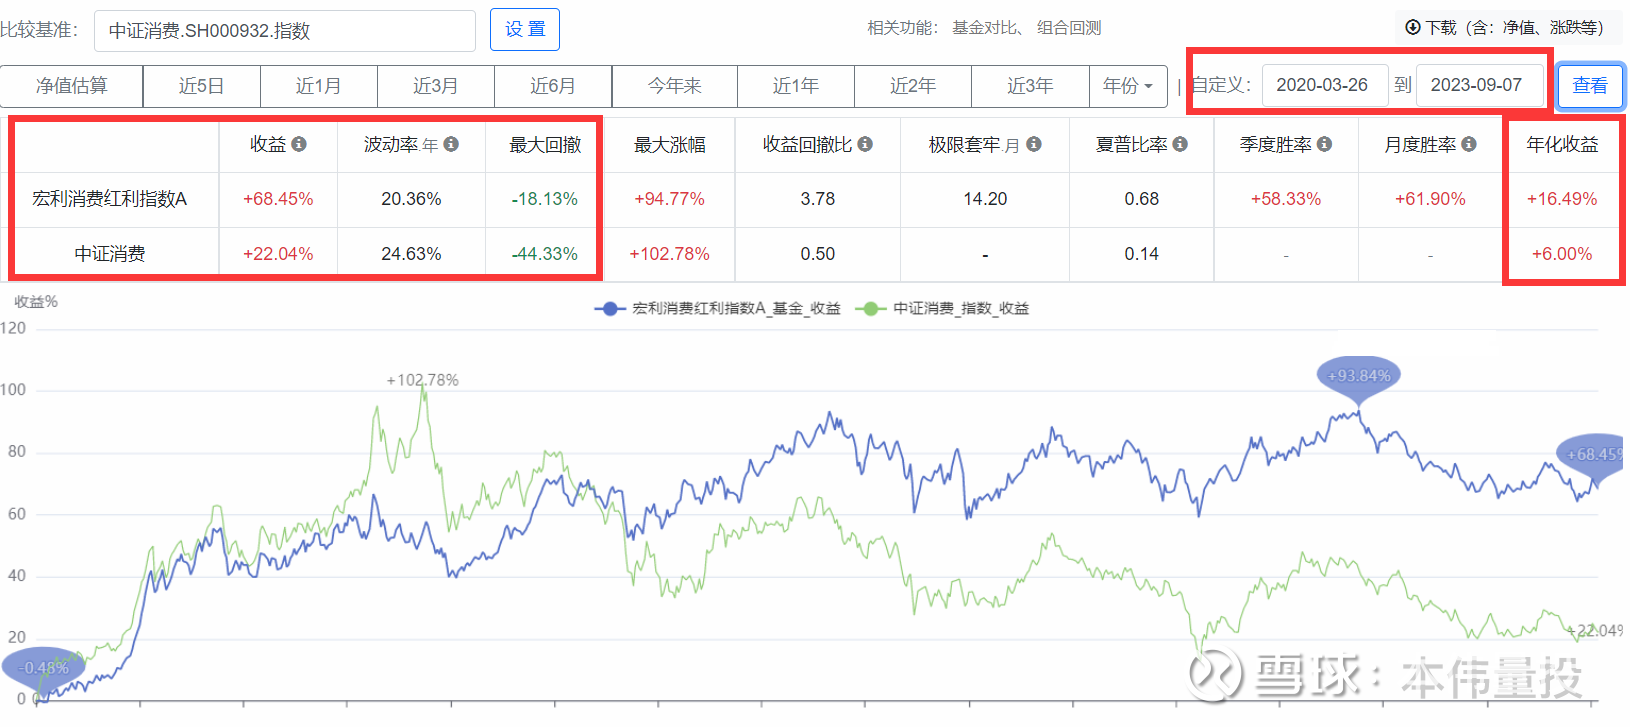1630x727 pixels.
Task: Click the 下载 (含: 净值、涨跌等) button
Action: pos(1509,27)
